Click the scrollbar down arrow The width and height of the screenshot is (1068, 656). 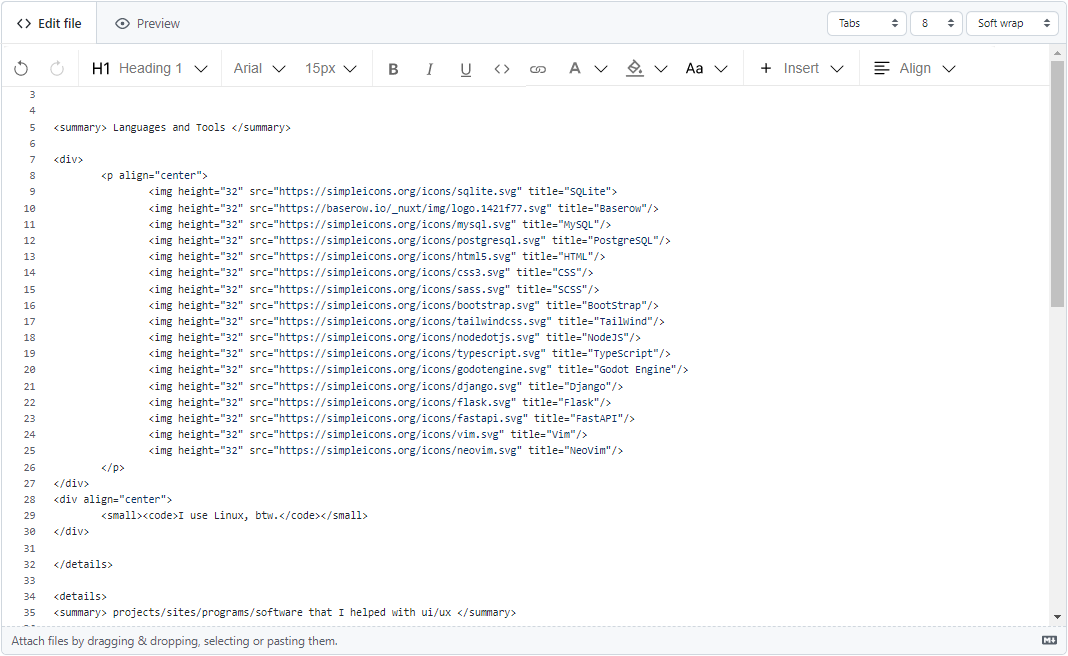click(x=1057, y=617)
